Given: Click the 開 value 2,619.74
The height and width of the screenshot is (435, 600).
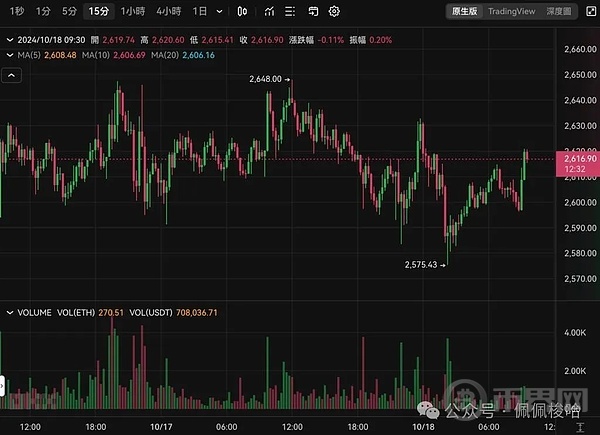Looking at the screenshot, I should 119,40.
